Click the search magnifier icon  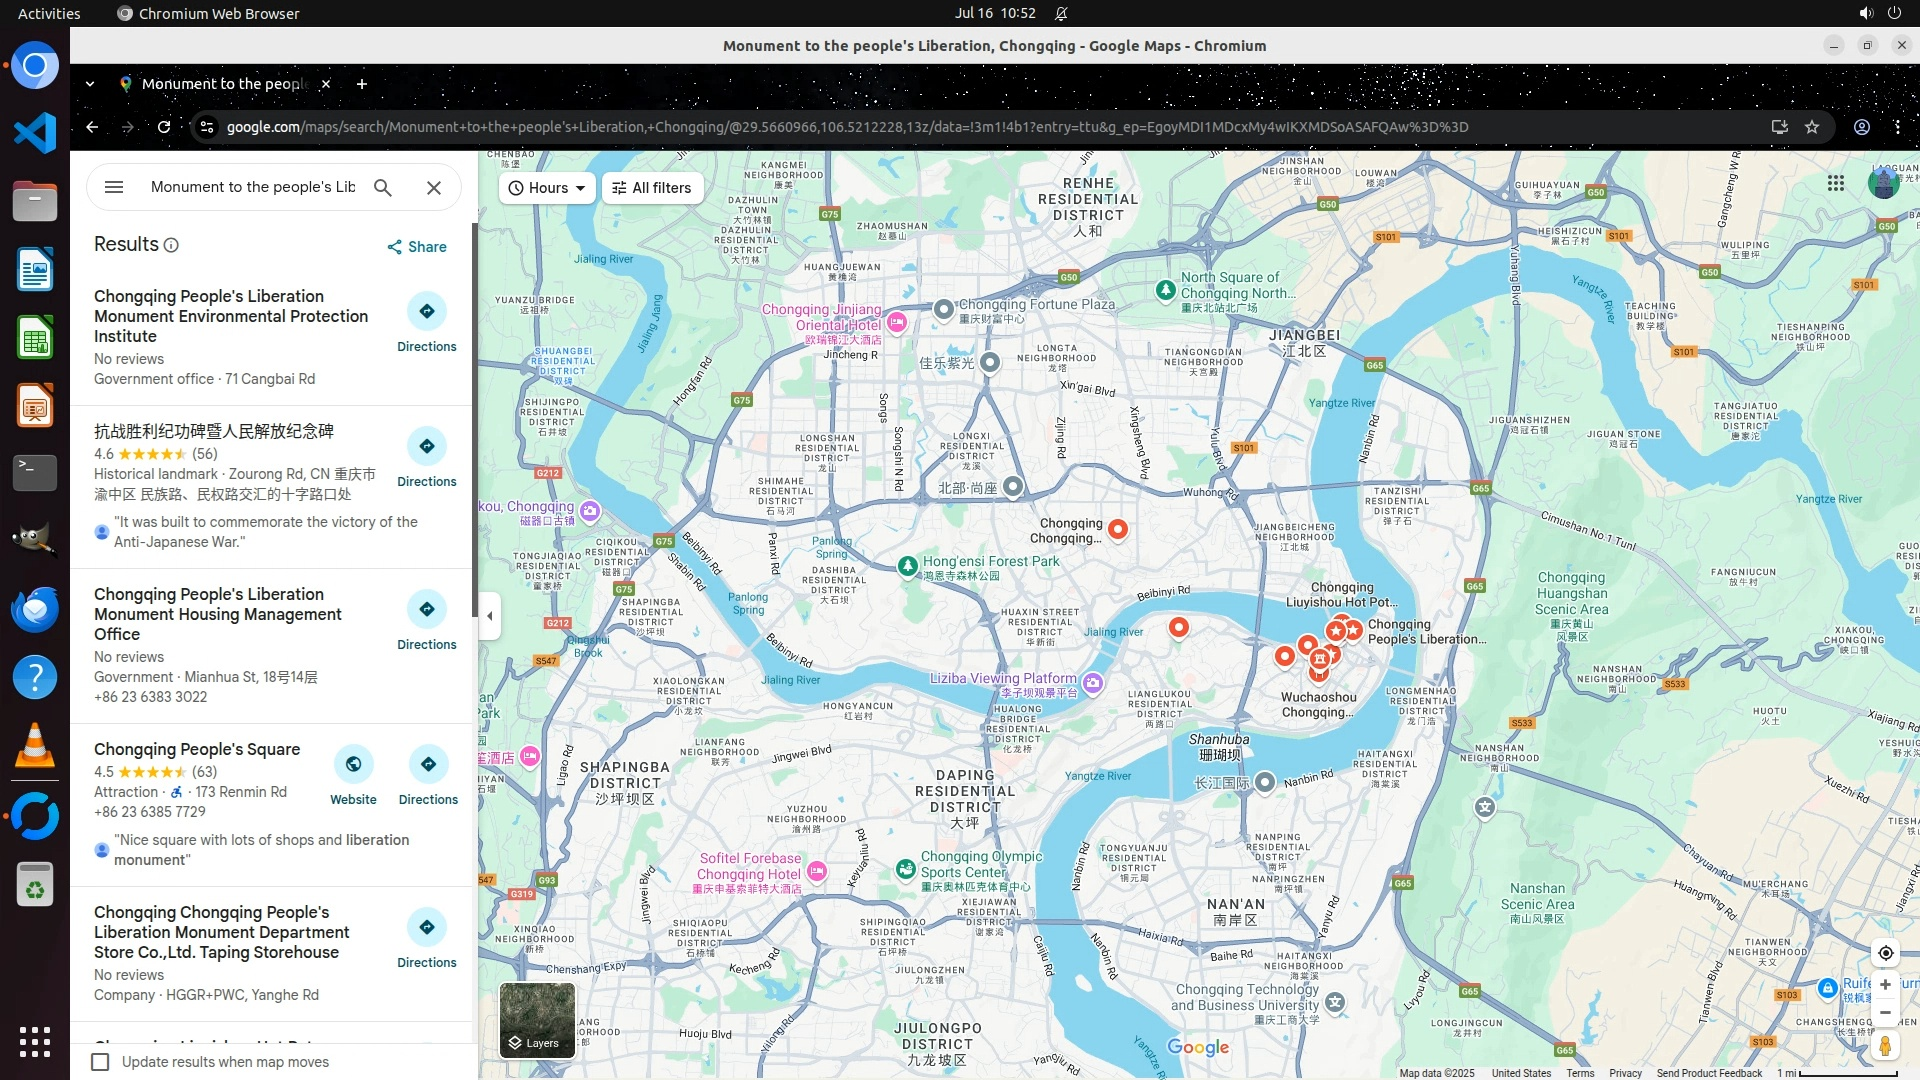382,187
